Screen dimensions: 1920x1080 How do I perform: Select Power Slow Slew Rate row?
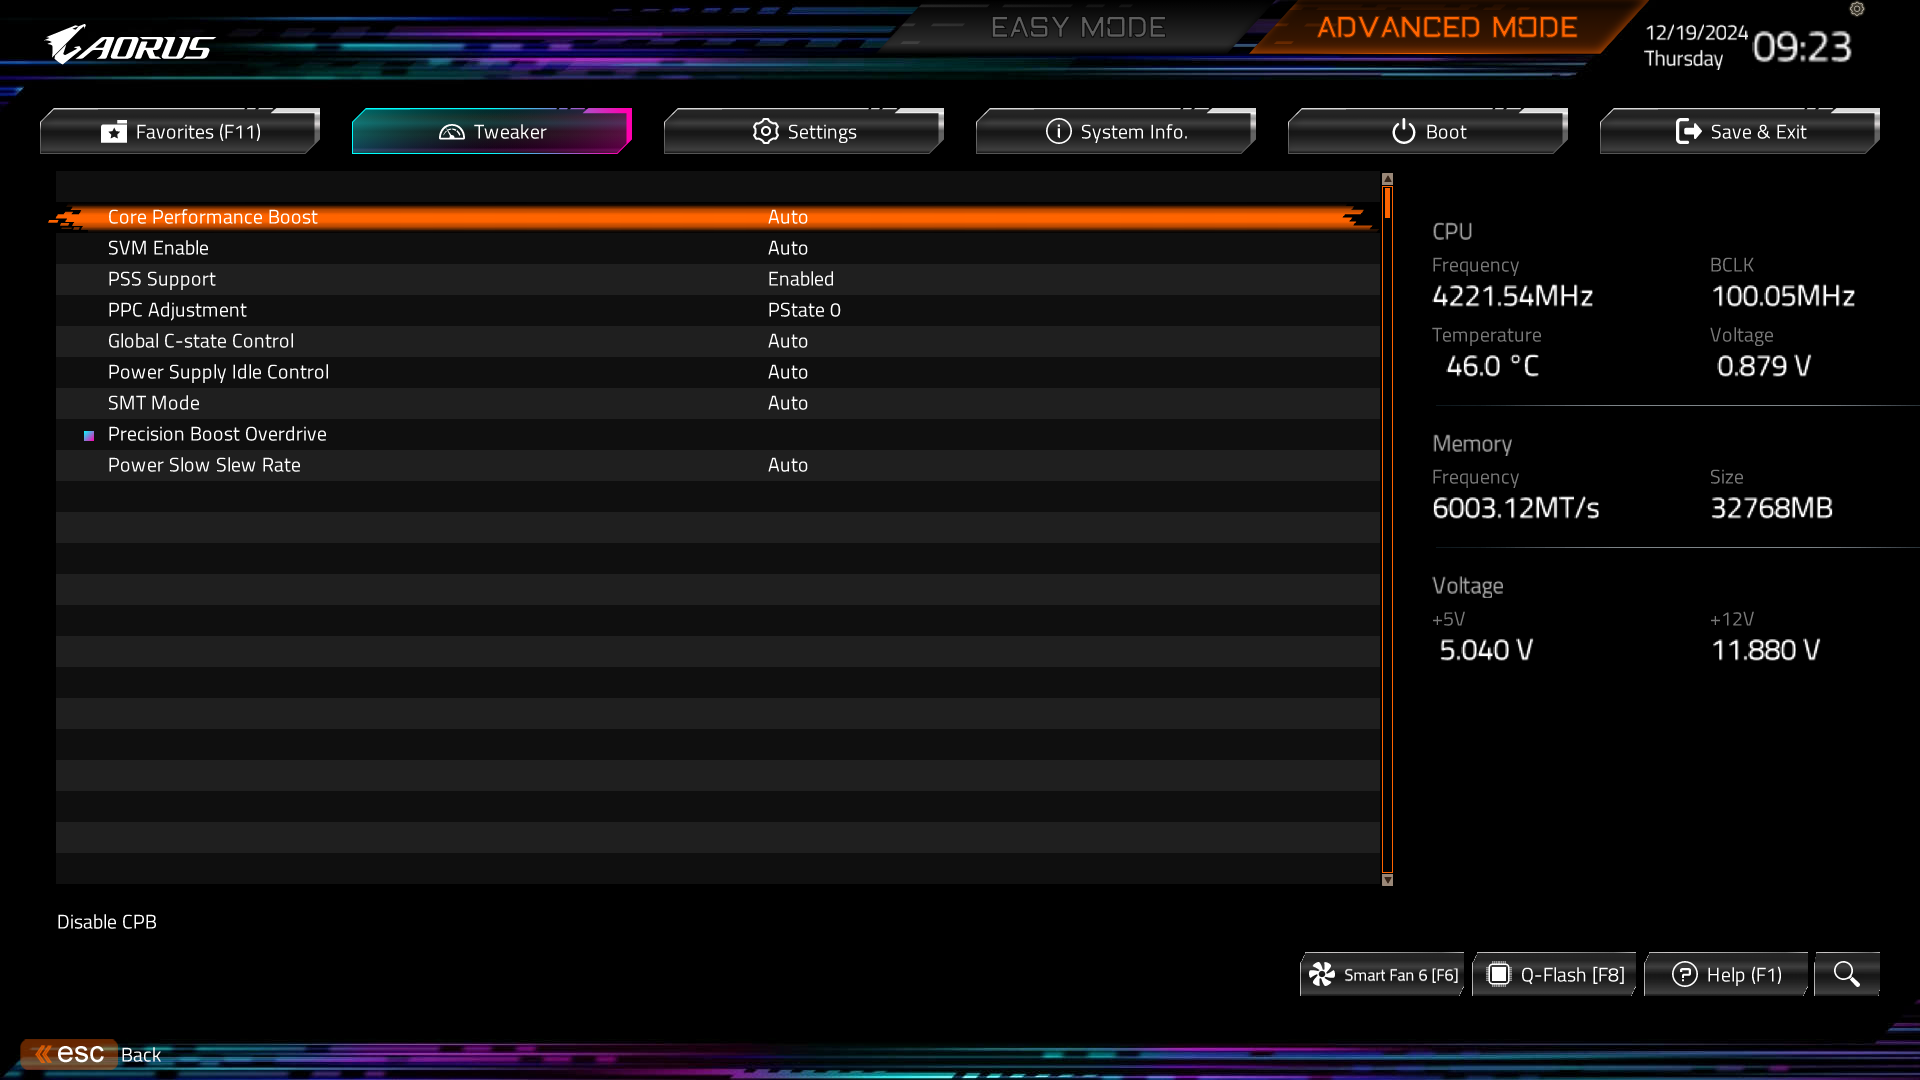pos(204,465)
